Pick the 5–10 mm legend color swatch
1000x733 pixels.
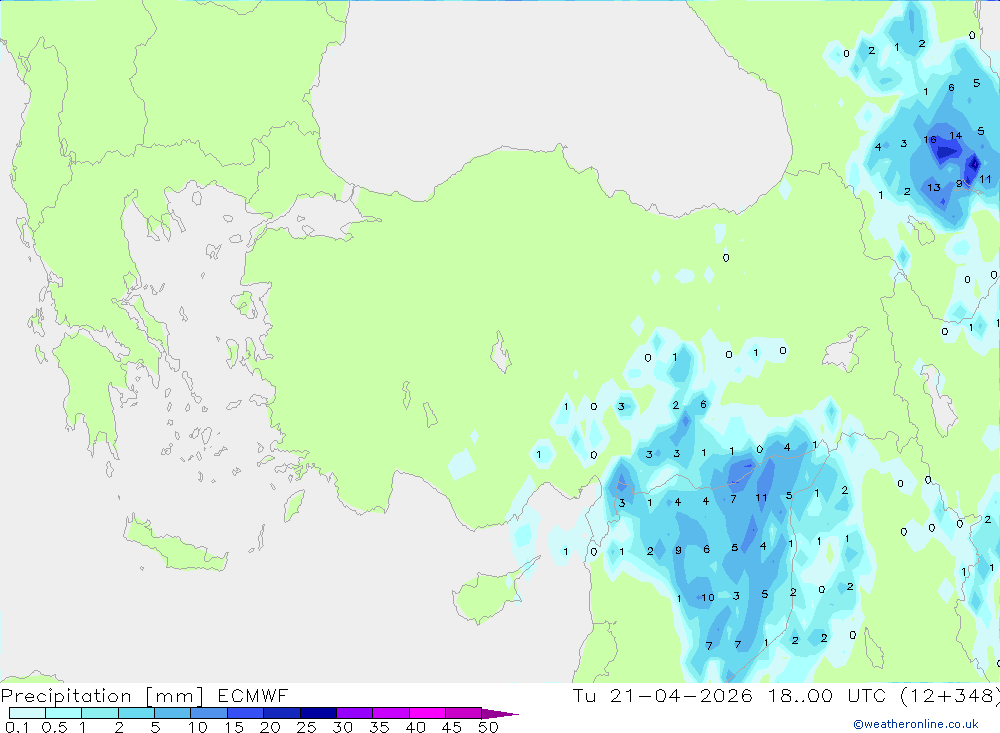pyautogui.click(x=172, y=713)
